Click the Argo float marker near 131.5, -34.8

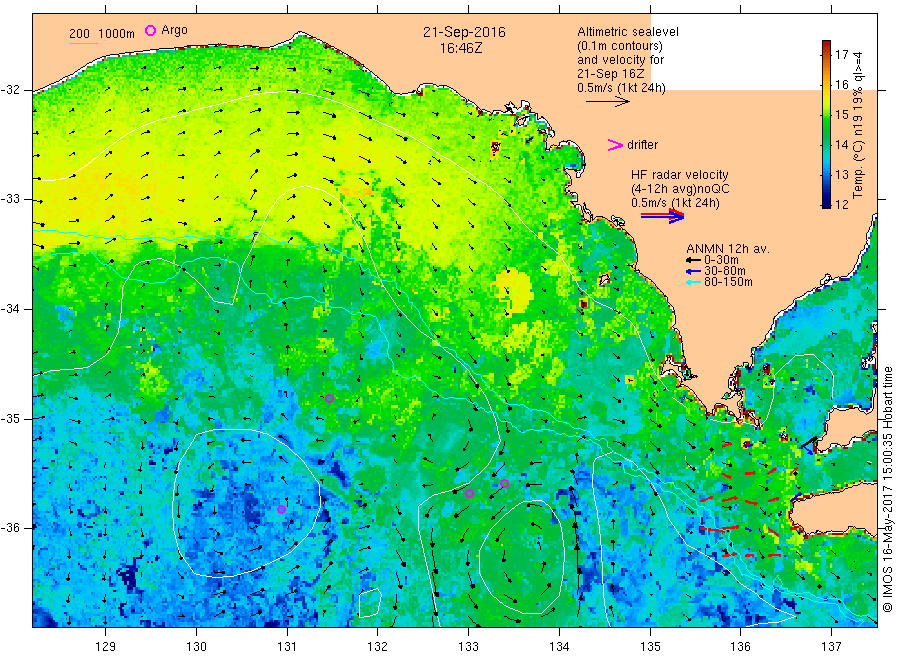tap(329, 399)
